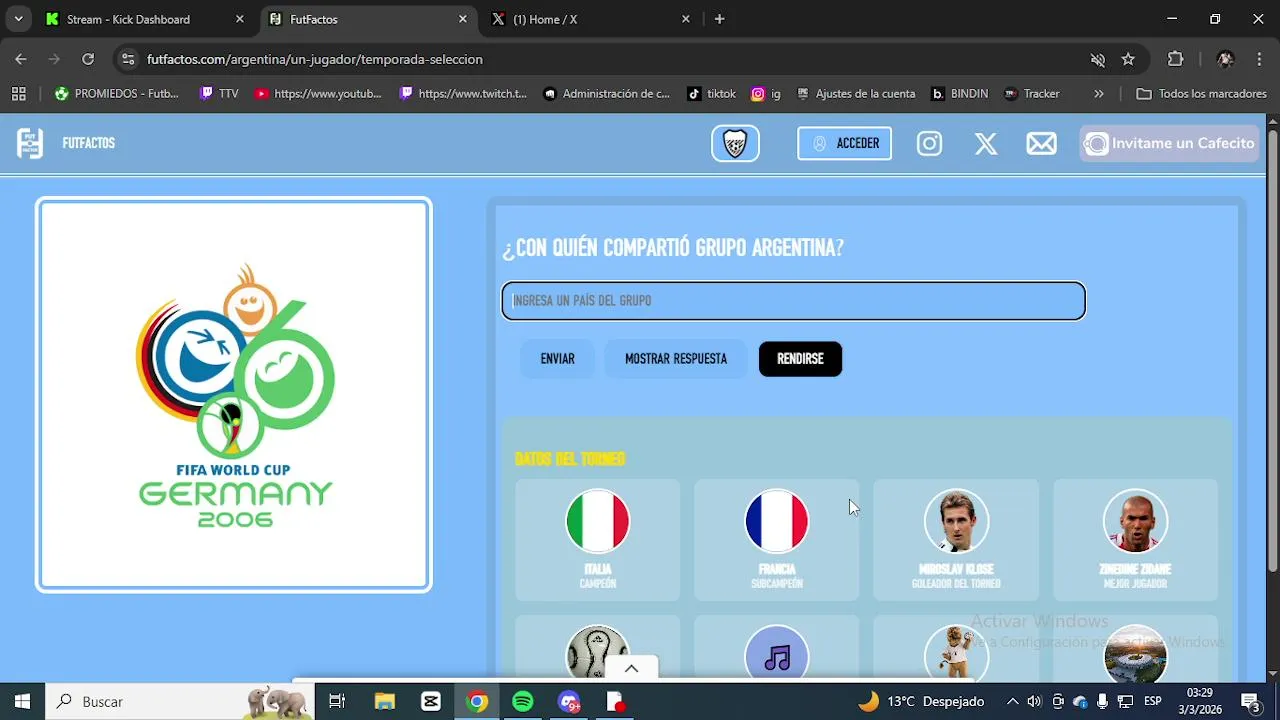
Task: Select the Francia subcampeón flag card
Action: (777, 540)
